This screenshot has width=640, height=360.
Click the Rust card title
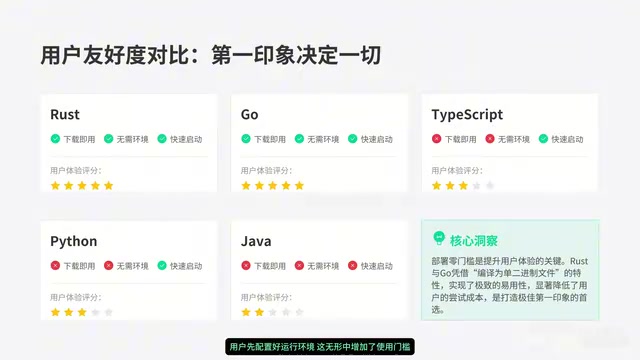click(65, 115)
